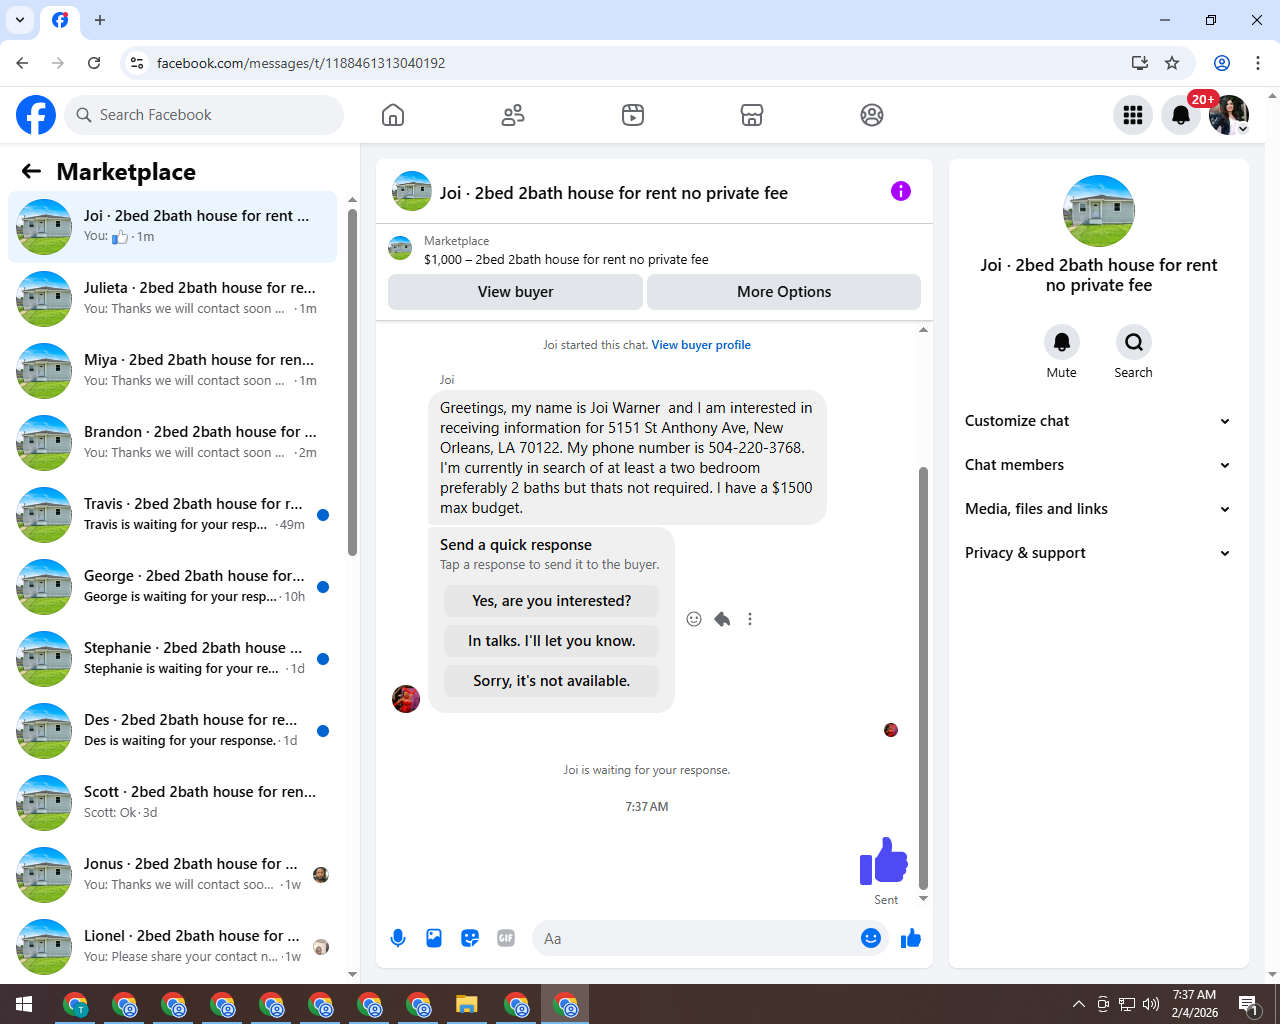
Task: Open the Chrome three-dot menu
Action: [1258, 63]
